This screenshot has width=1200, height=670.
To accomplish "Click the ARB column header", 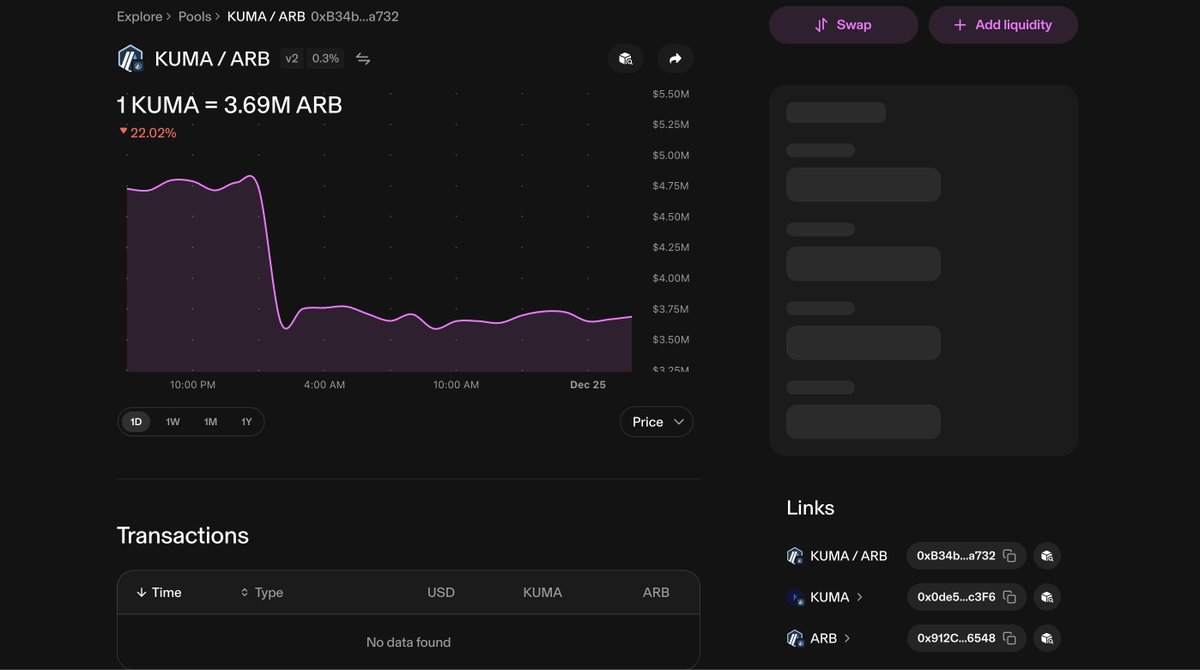I will click(656, 593).
